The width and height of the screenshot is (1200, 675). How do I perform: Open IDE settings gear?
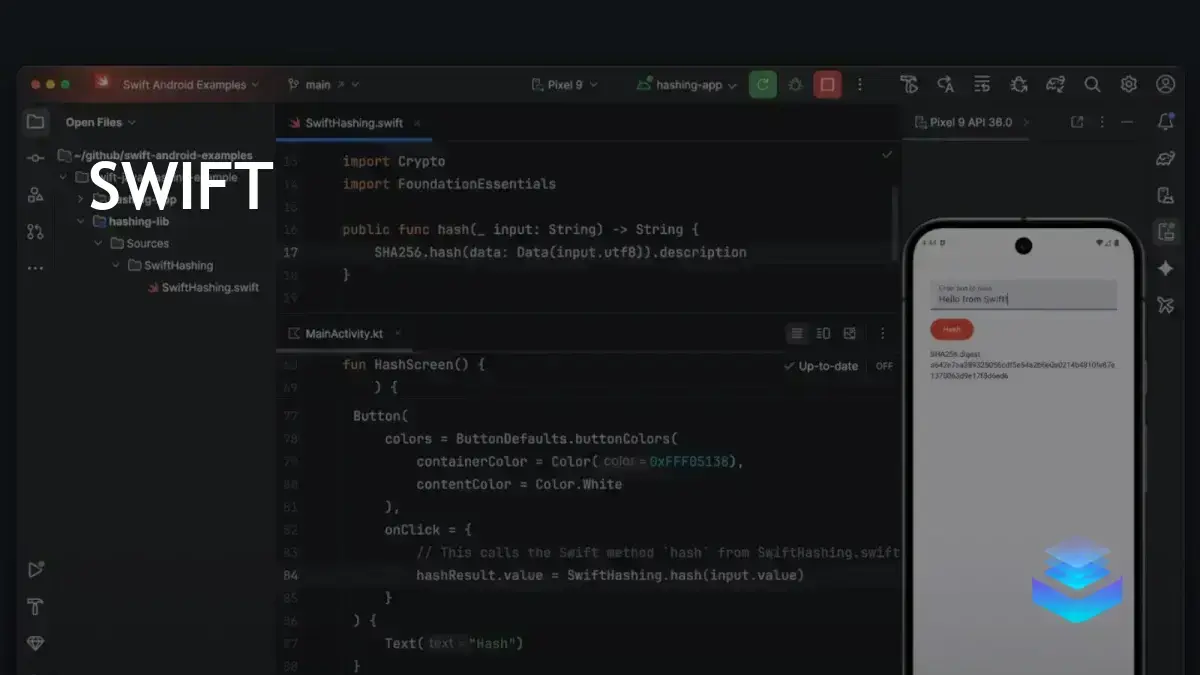pos(1129,85)
